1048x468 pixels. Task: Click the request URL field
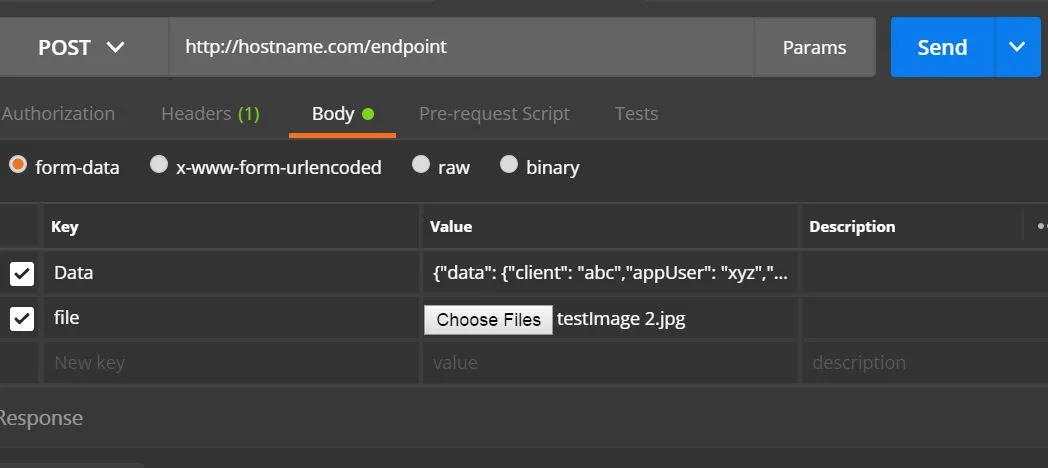460,47
